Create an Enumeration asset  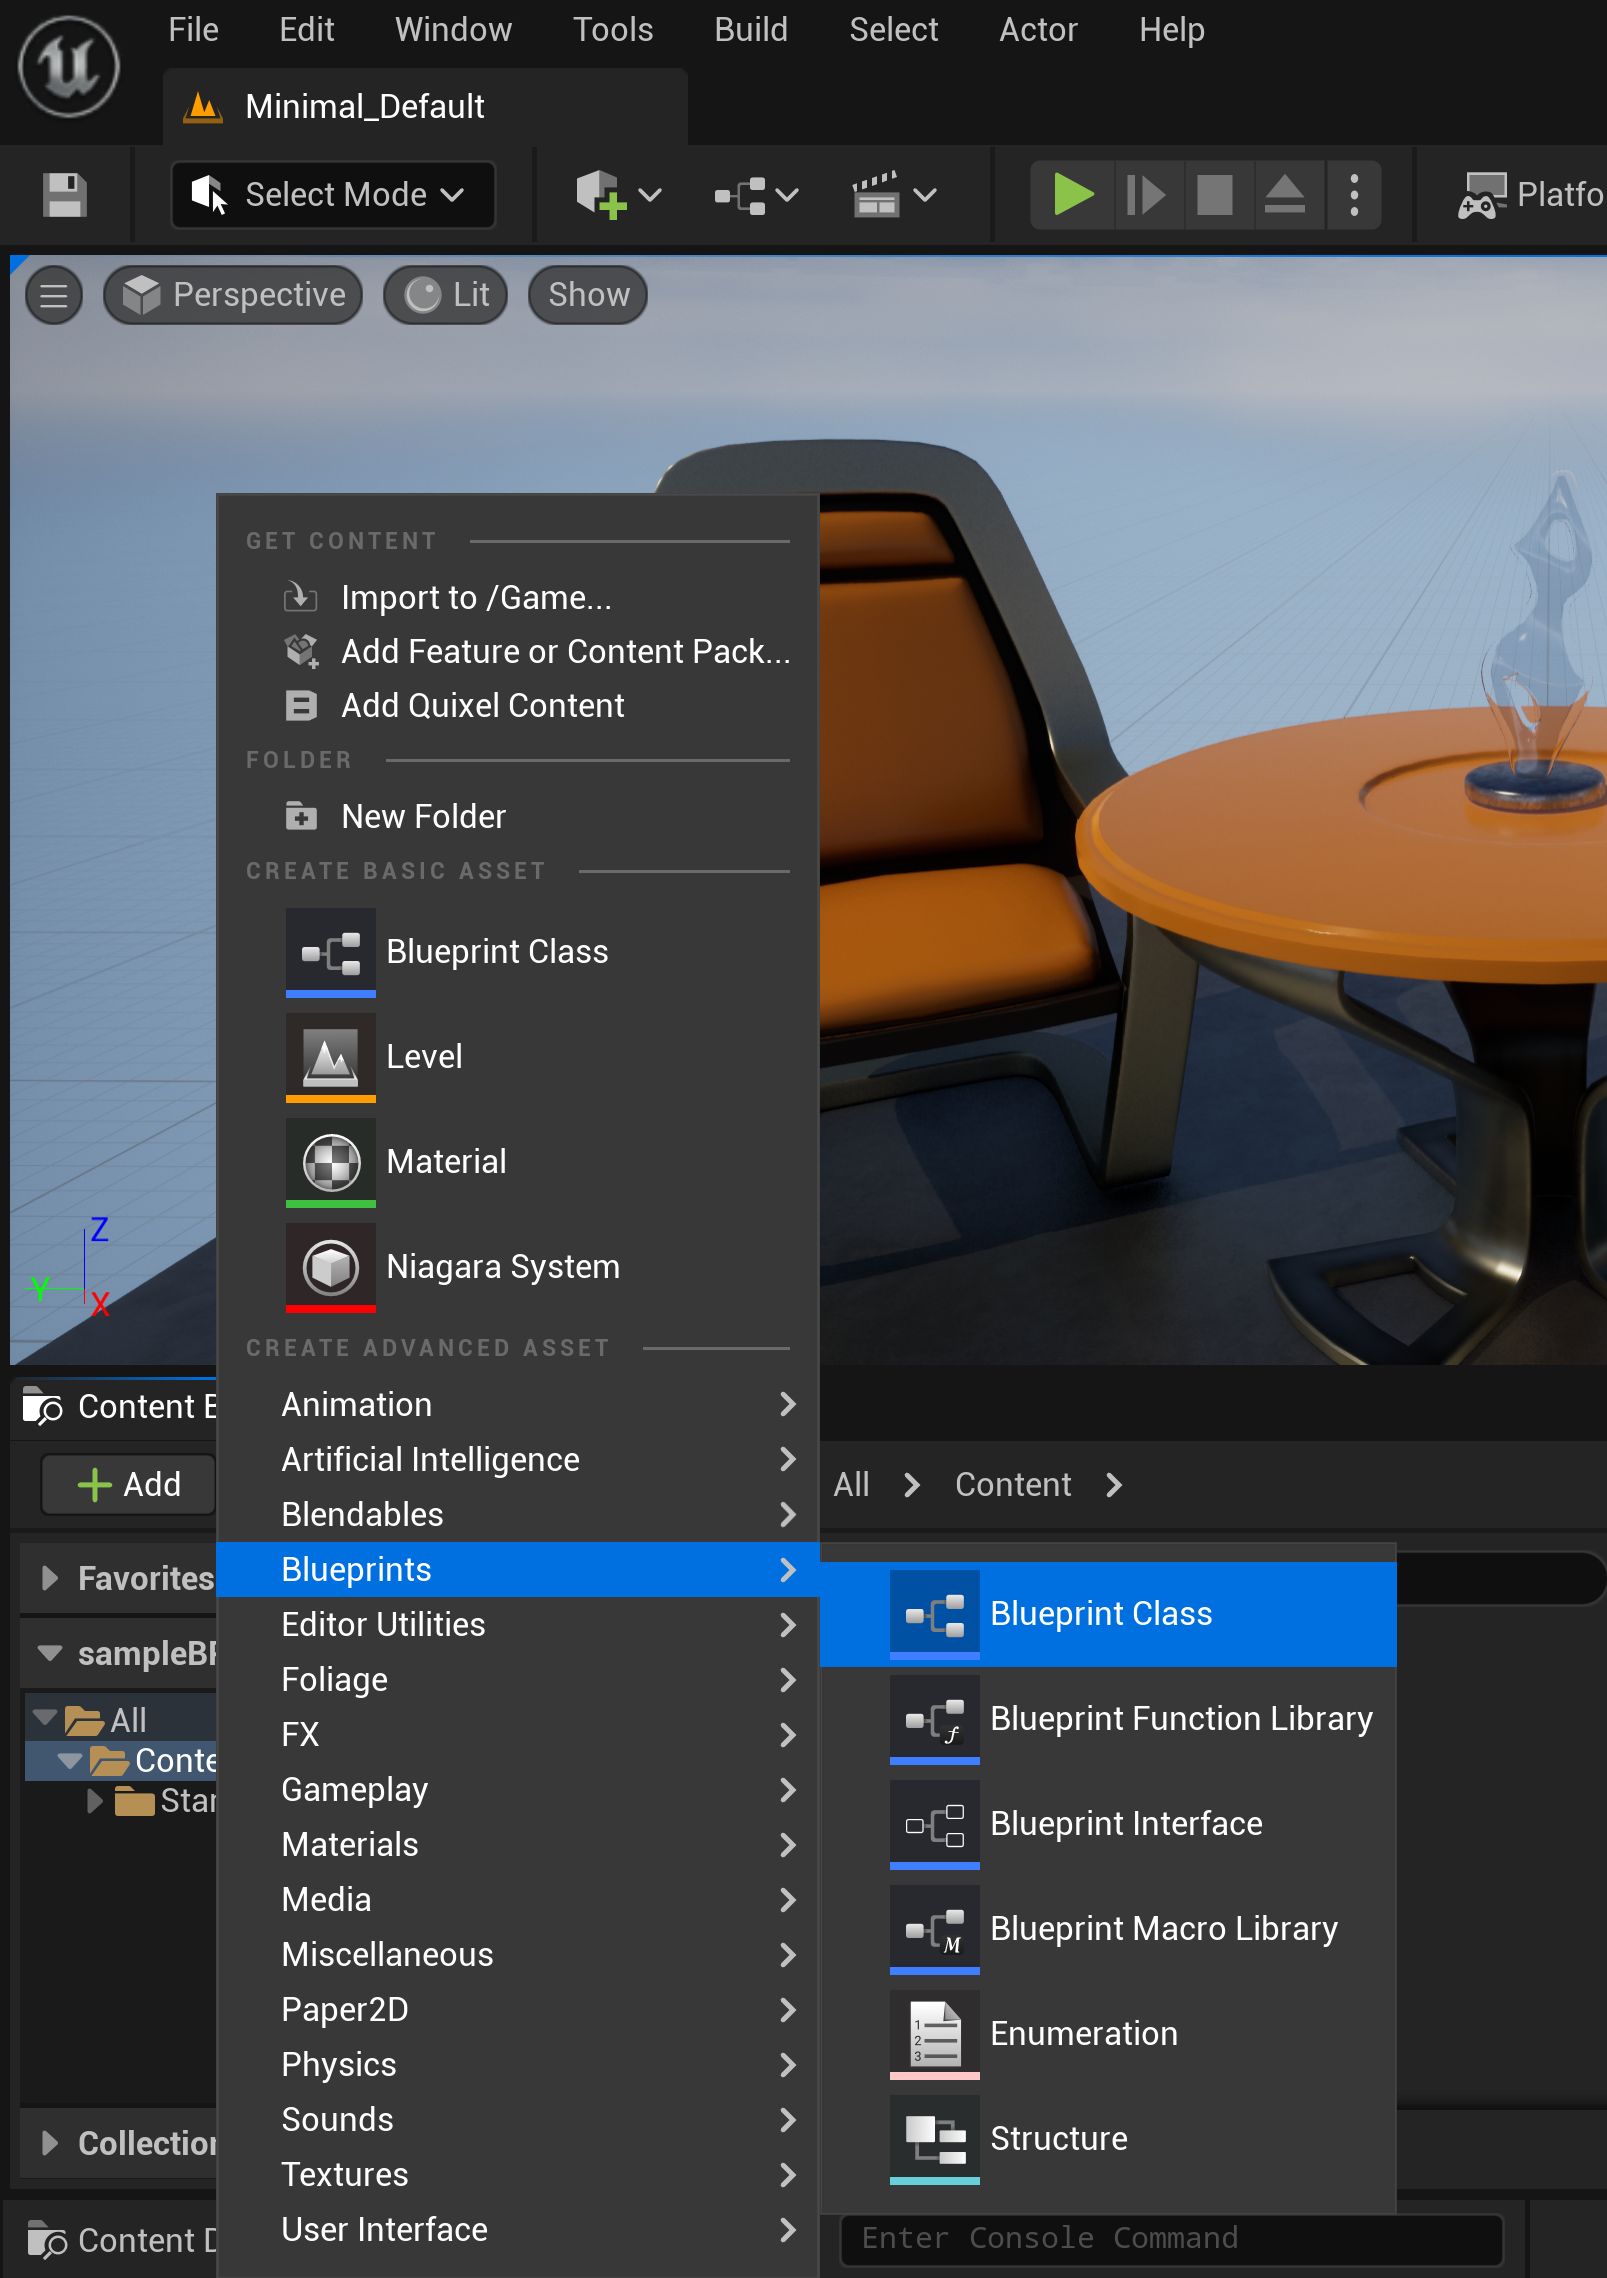(x=1083, y=2034)
